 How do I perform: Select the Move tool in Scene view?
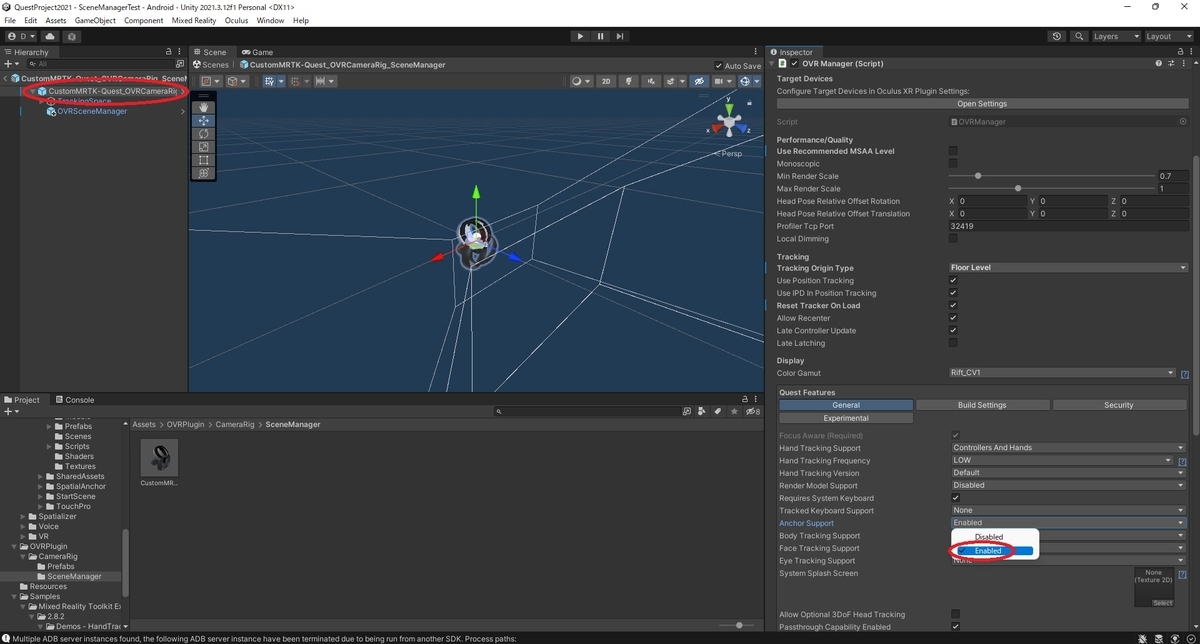tap(203, 120)
